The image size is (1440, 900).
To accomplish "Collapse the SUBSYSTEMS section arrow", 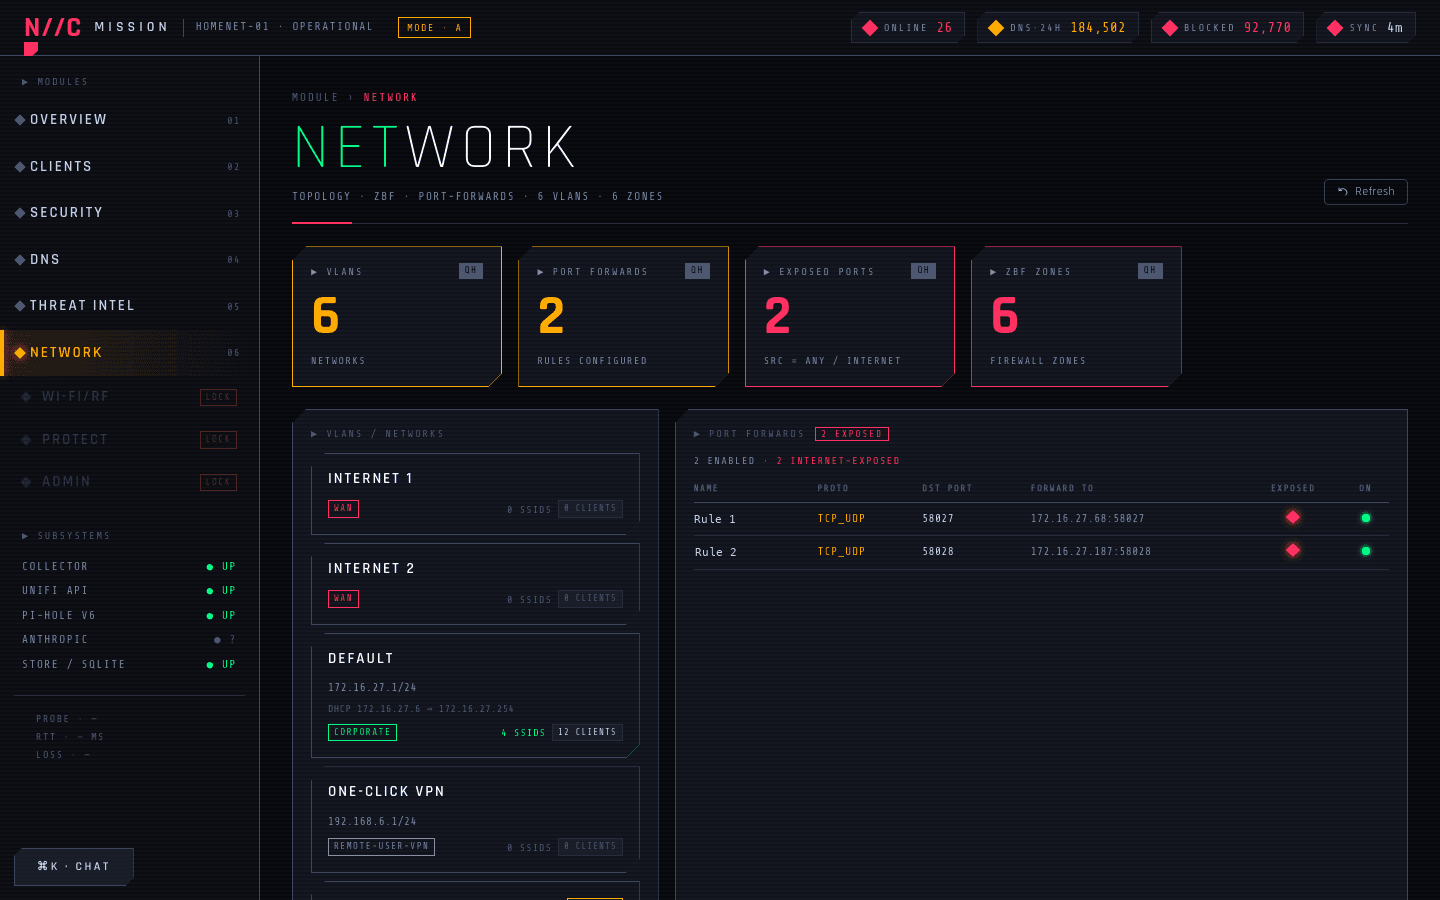I will [25, 536].
